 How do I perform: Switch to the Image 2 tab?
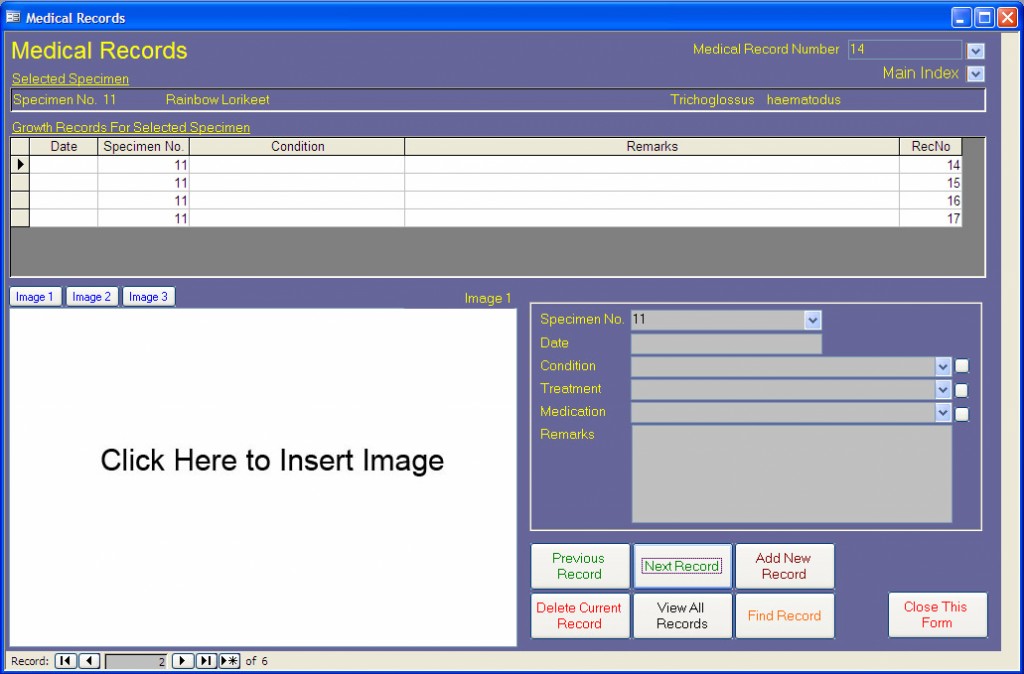[x=91, y=297]
